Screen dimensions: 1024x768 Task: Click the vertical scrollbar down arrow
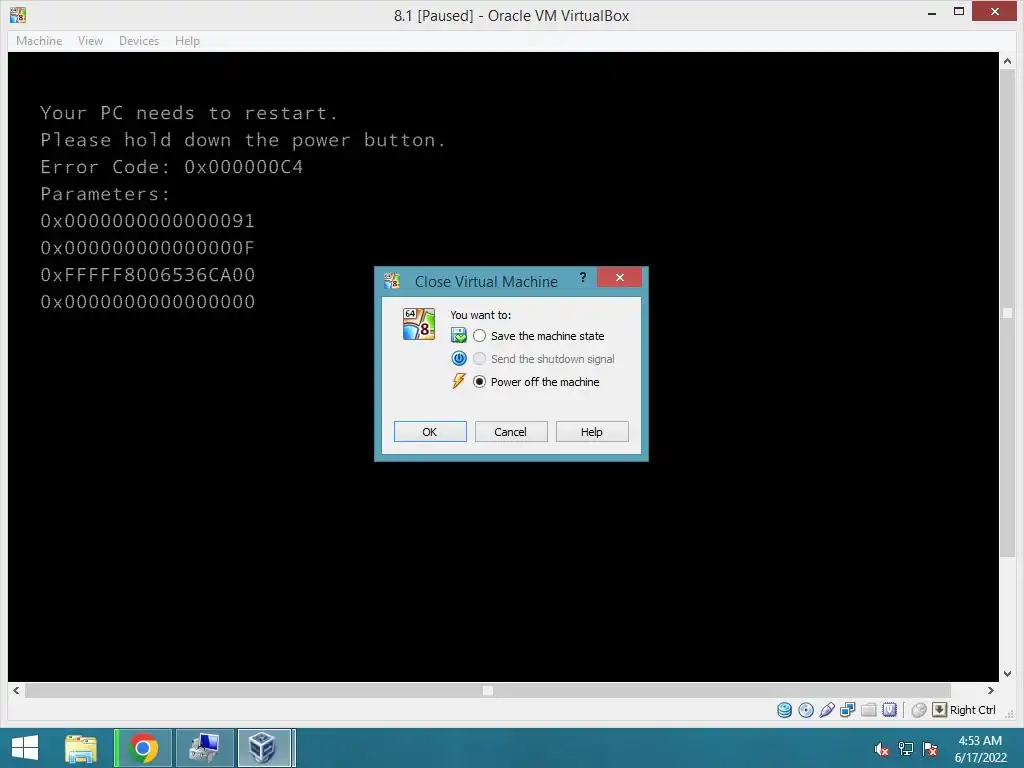(1007, 673)
